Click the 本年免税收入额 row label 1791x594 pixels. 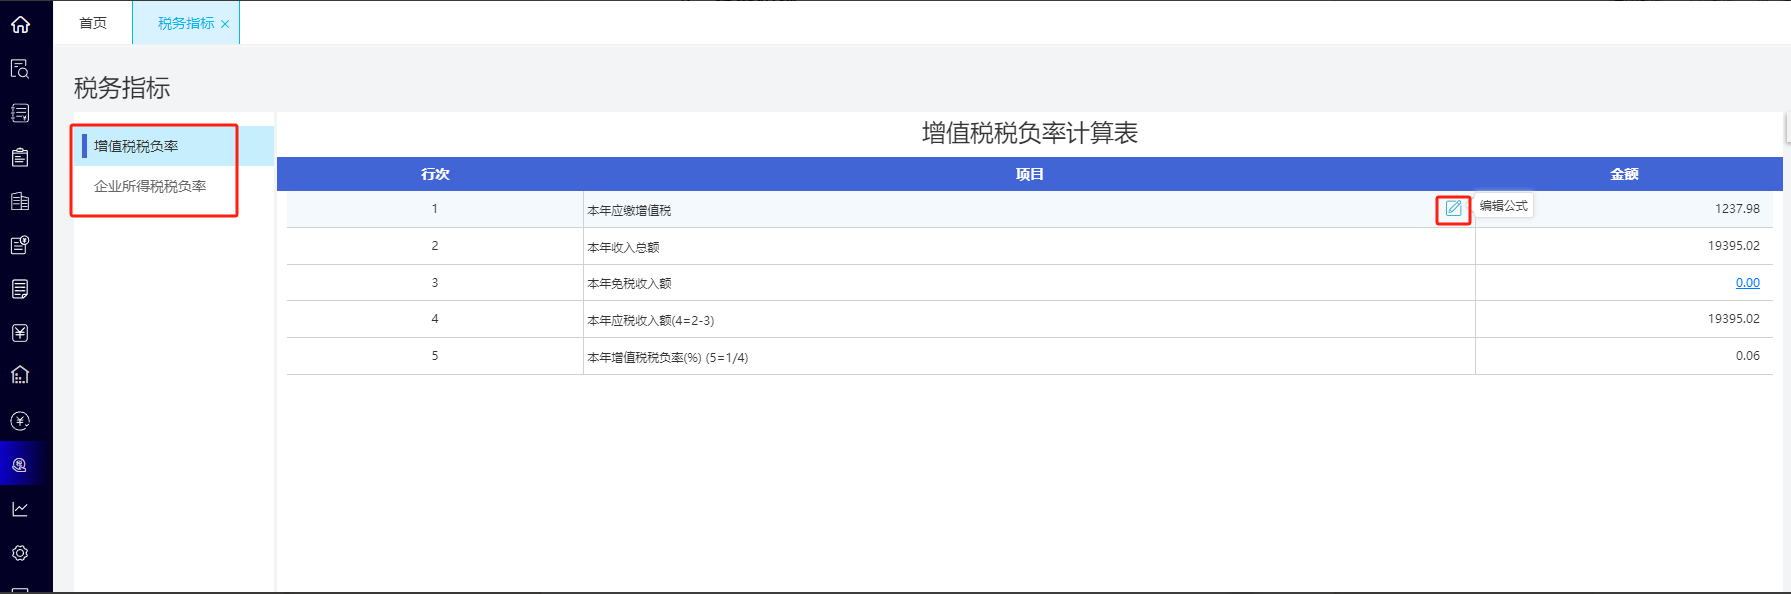629,284
